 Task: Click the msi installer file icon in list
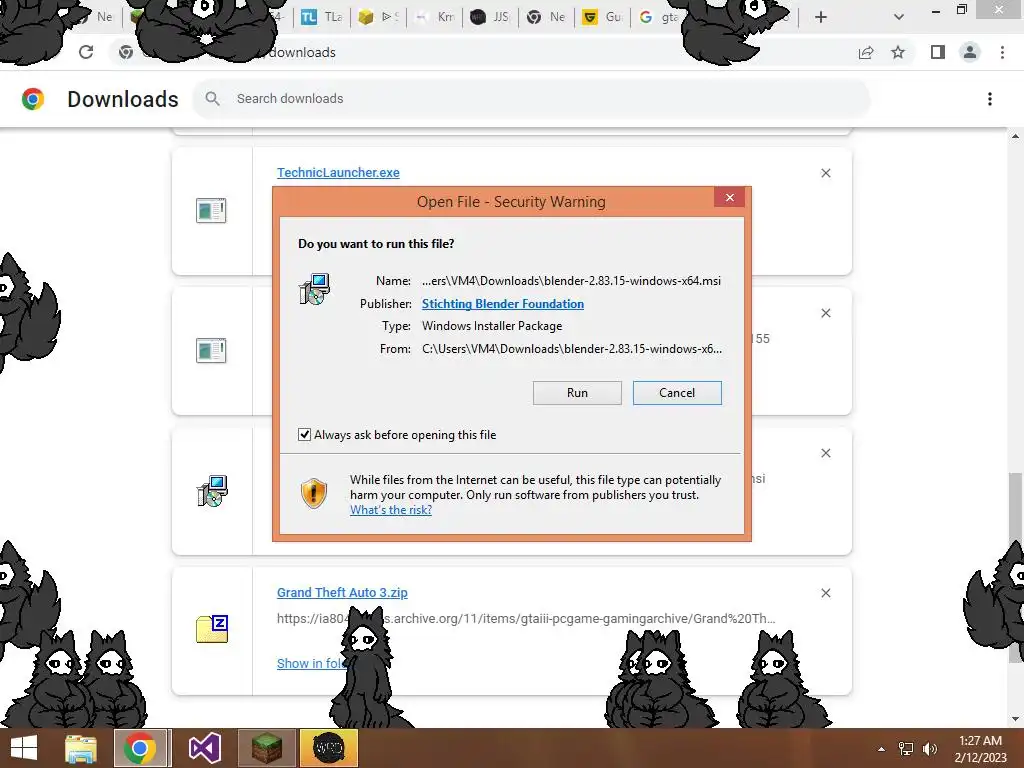pos(212,491)
